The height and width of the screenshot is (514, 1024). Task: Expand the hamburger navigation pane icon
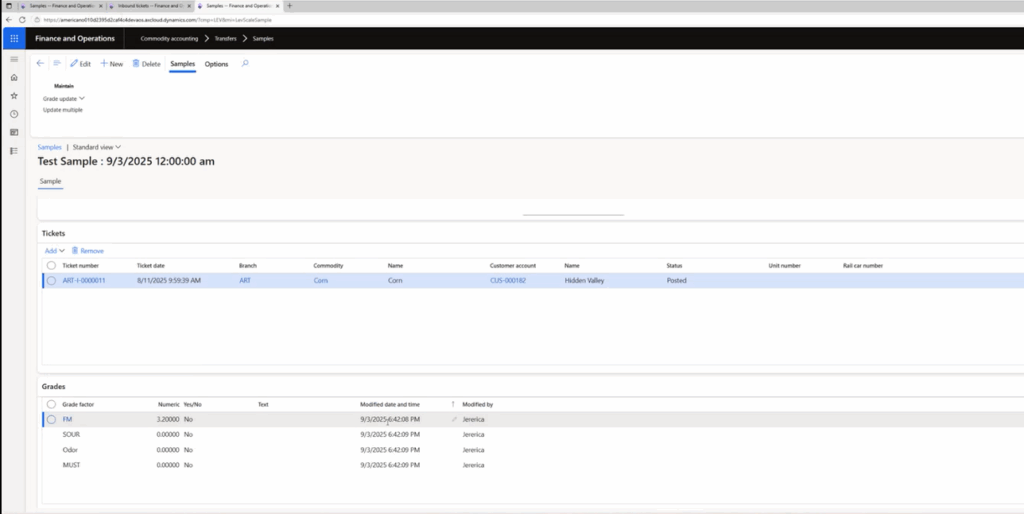(14, 59)
